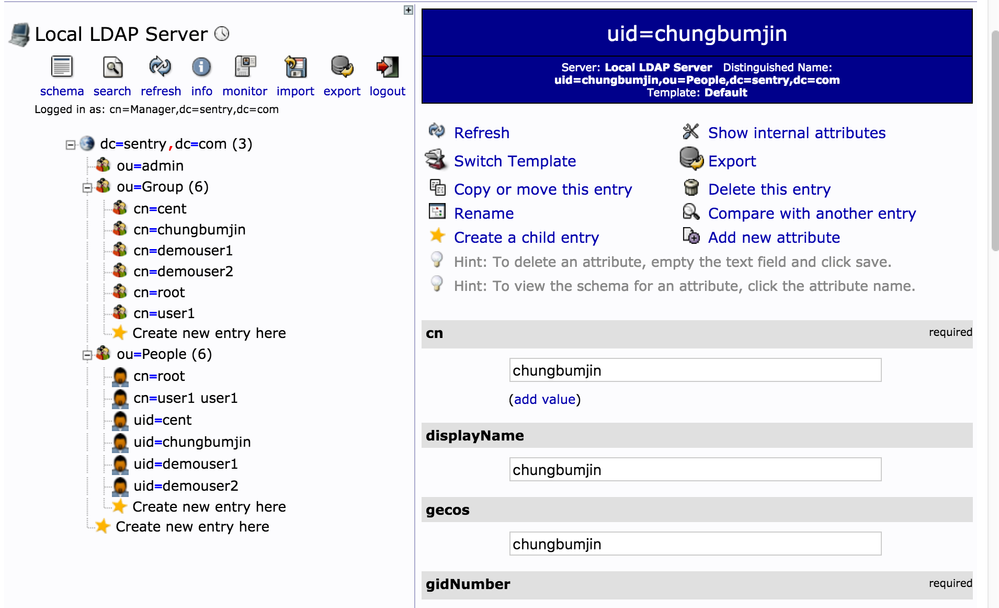999x608 pixels.
Task: Open the server info icon
Action: [201, 67]
